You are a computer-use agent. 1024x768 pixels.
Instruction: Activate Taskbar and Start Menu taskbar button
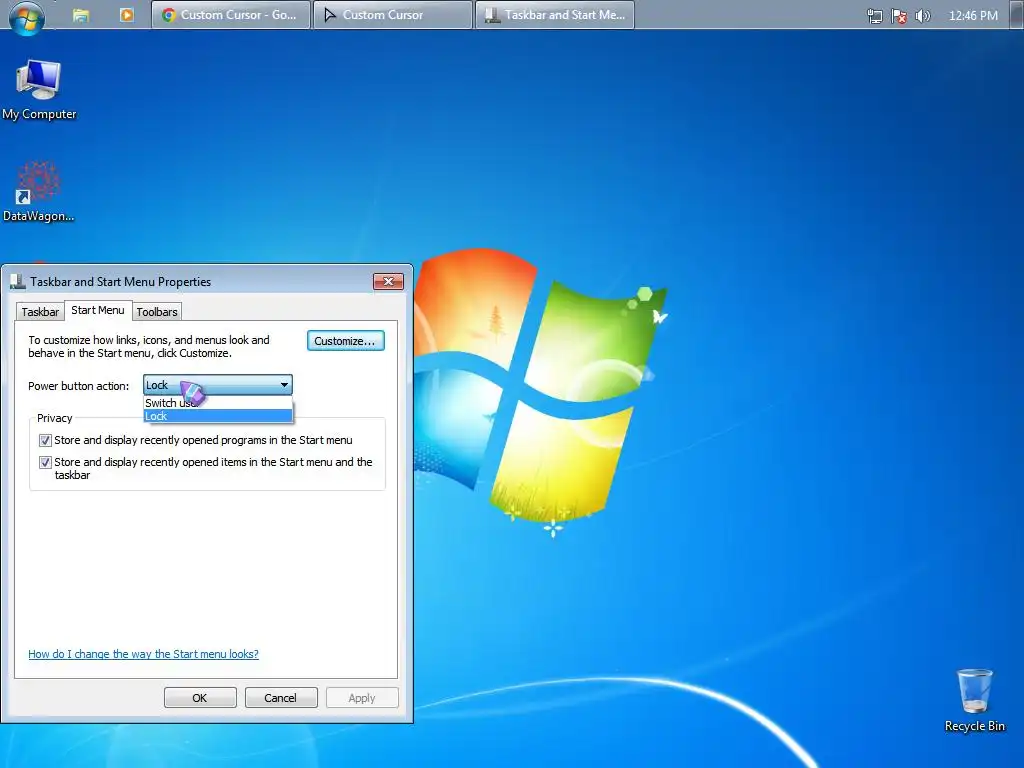tap(555, 15)
